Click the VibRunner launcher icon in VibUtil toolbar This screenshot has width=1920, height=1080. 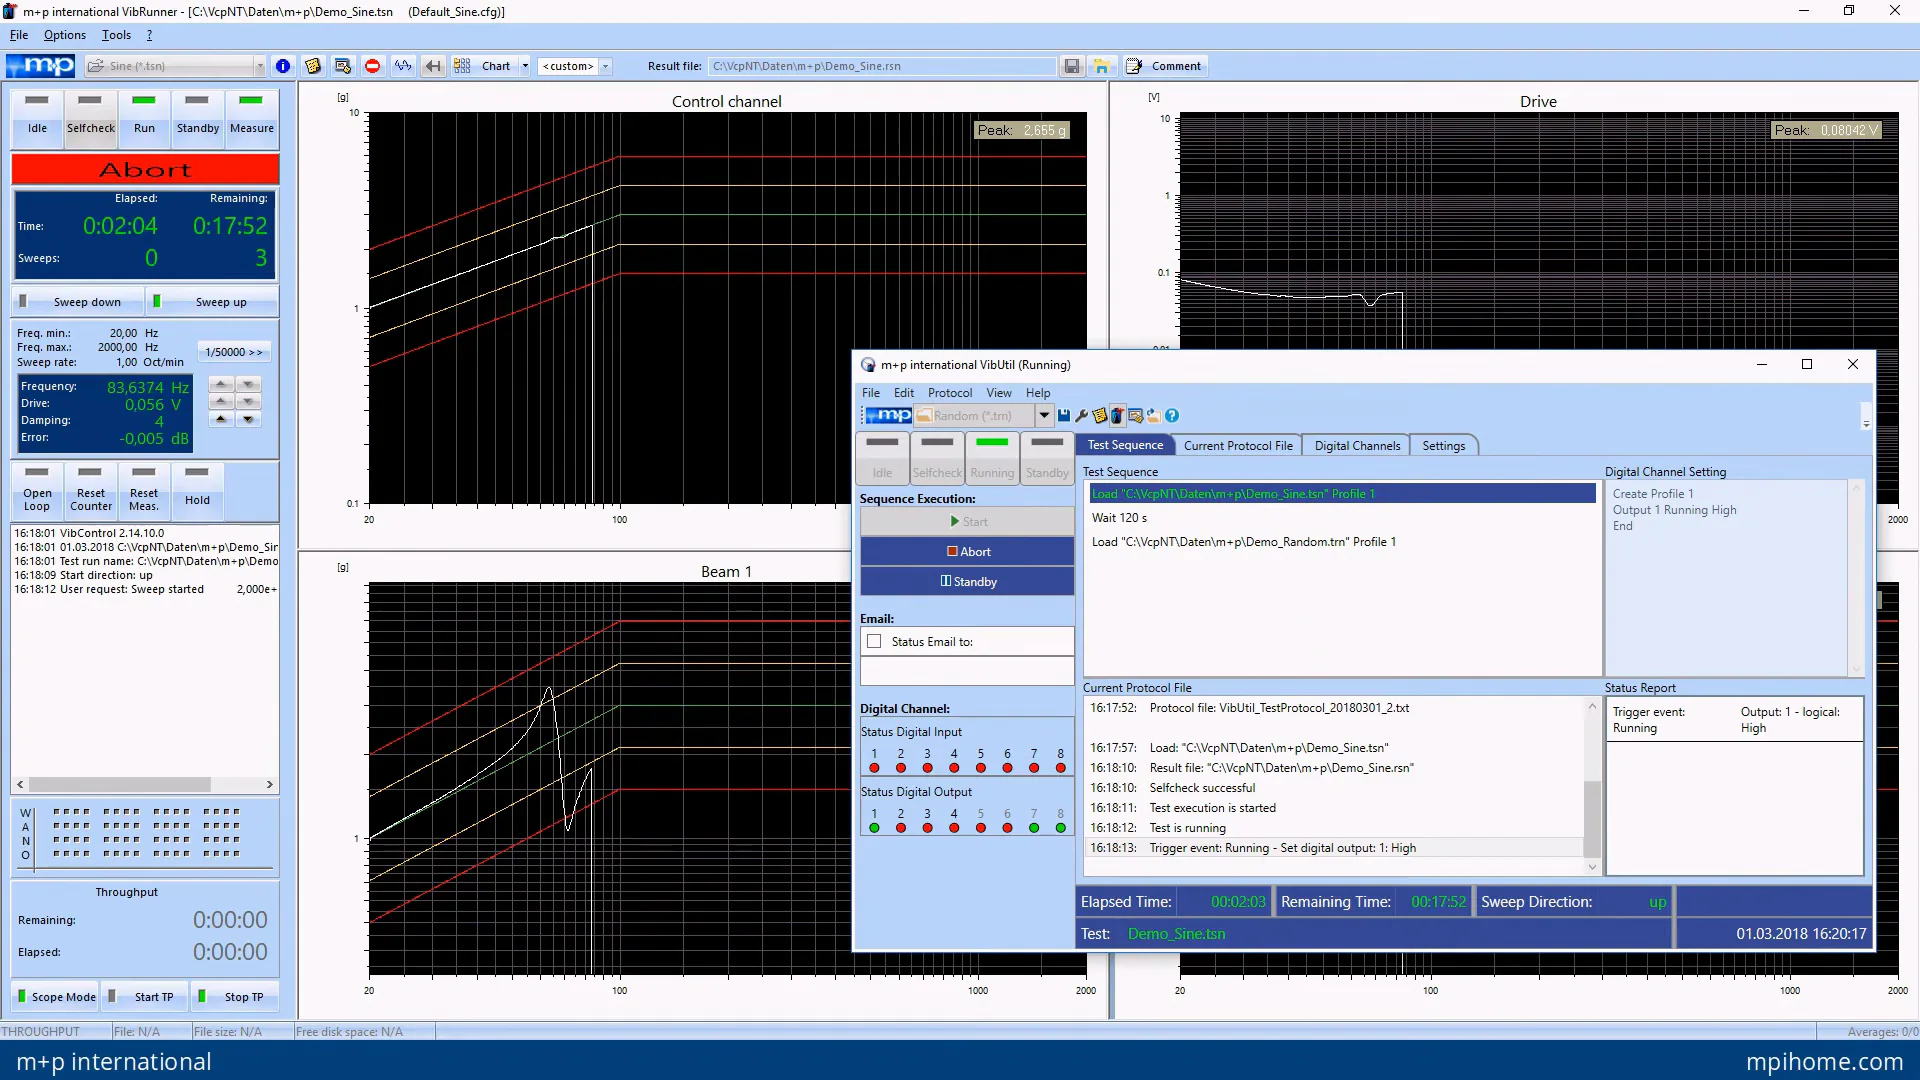1118,416
